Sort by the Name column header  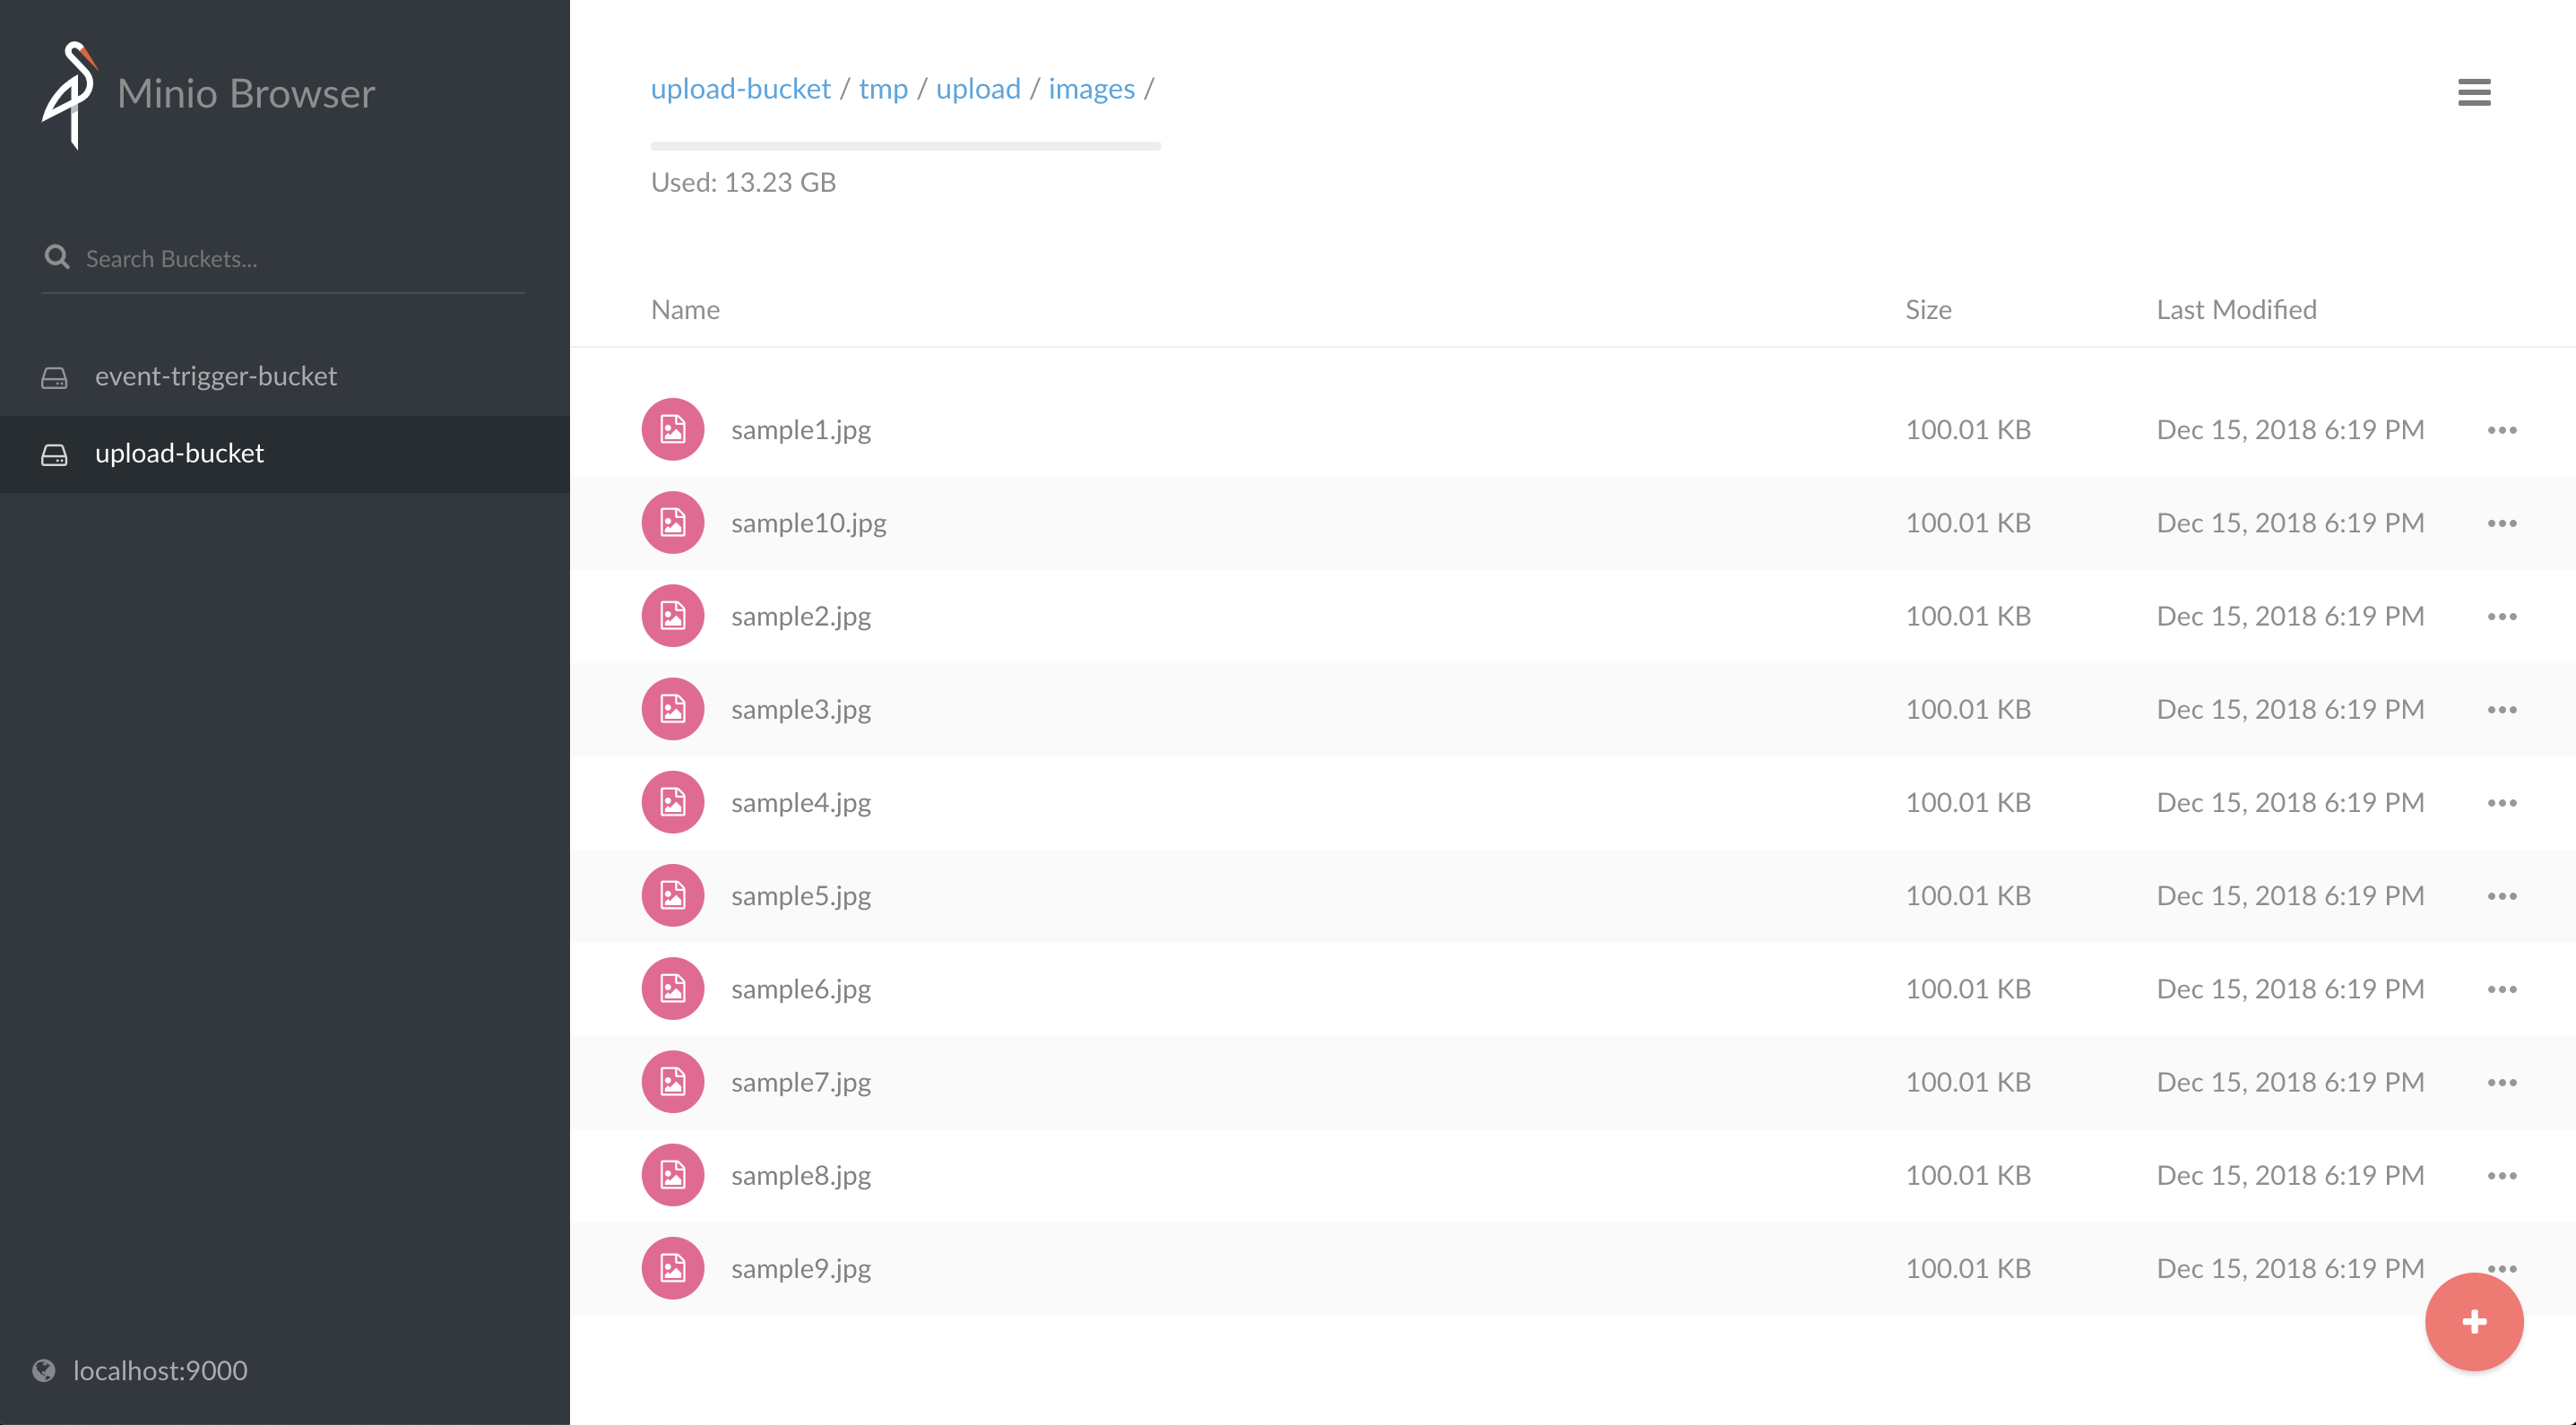click(x=685, y=309)
